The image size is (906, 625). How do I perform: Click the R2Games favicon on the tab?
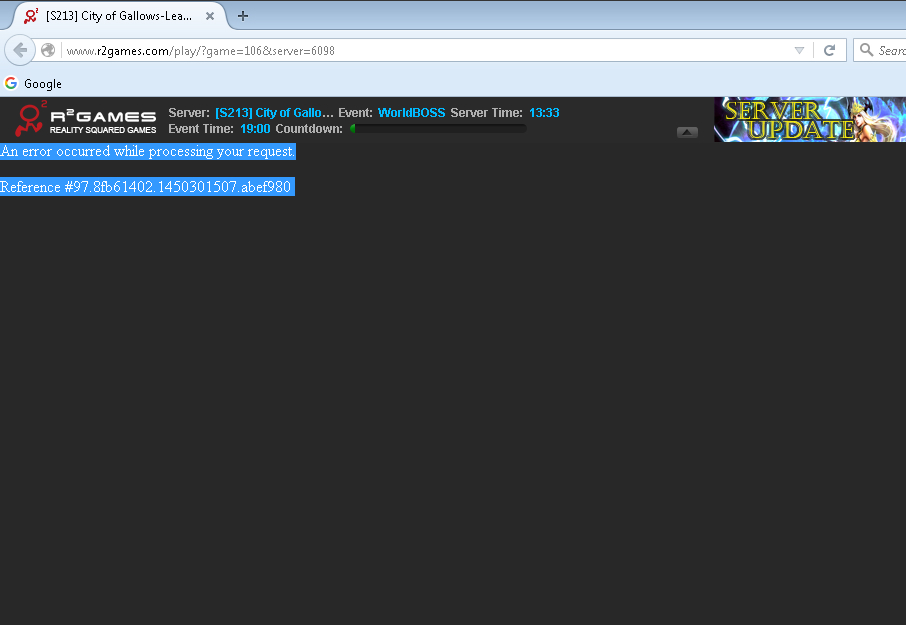coord(31,16)
